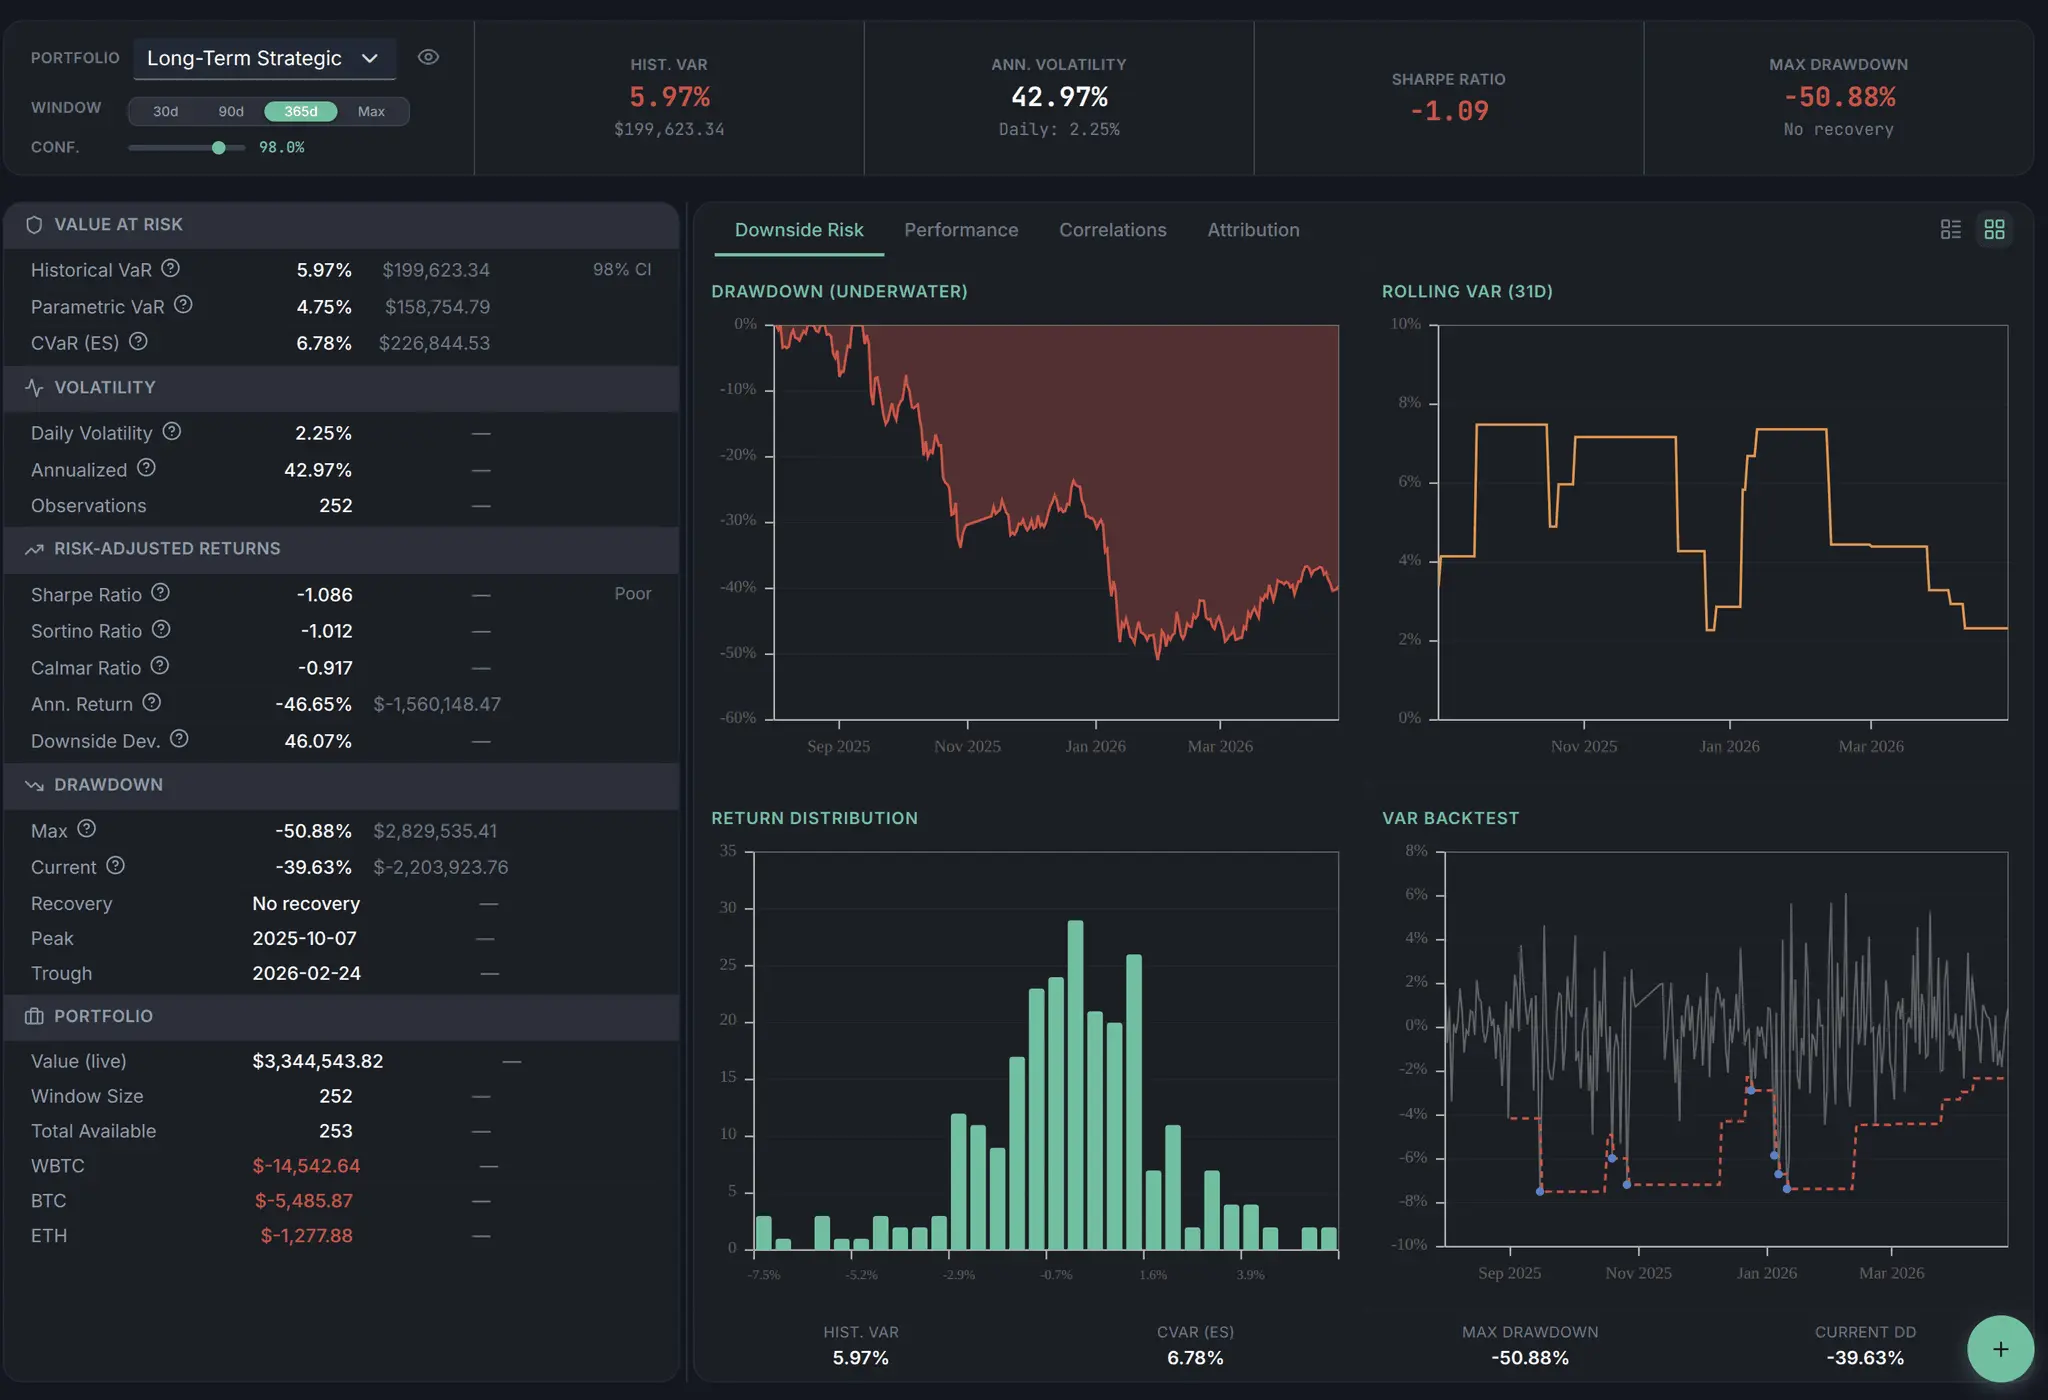
Task: Click the confidence level slider handle
Action: 219,147
